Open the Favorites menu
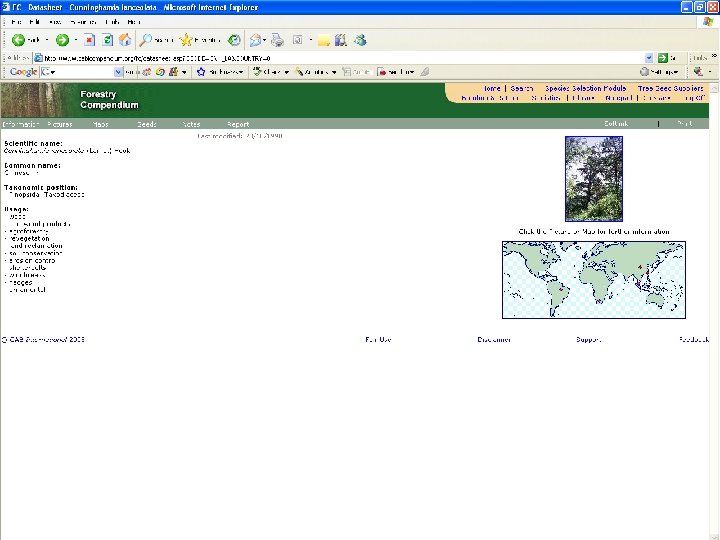 coord(83,22)
